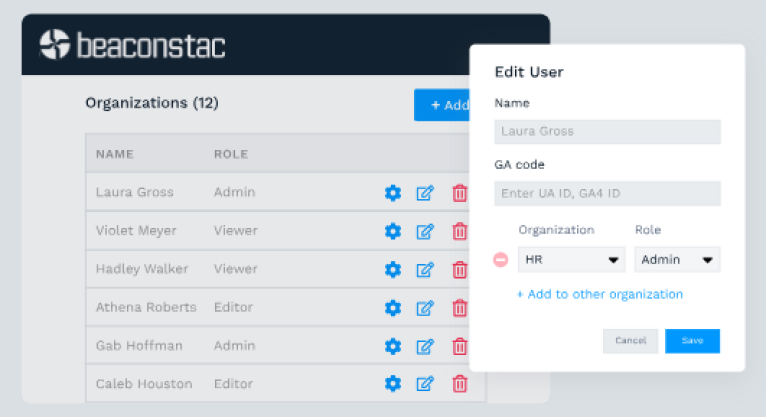Open settings gear for Athena Roberts
The width and height of the screenshot is (766, 417).
click(393, 307)
